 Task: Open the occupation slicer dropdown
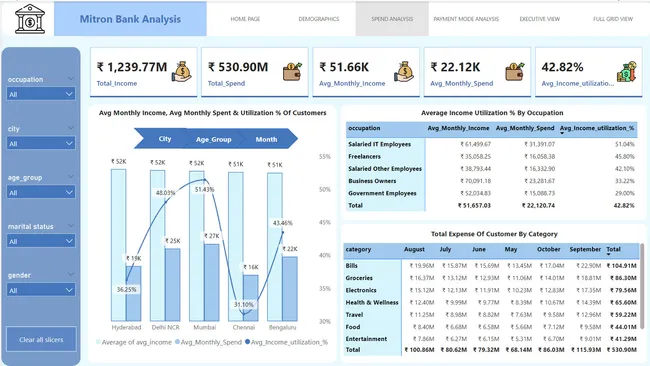pyautogui.click(x=41, y=94)
